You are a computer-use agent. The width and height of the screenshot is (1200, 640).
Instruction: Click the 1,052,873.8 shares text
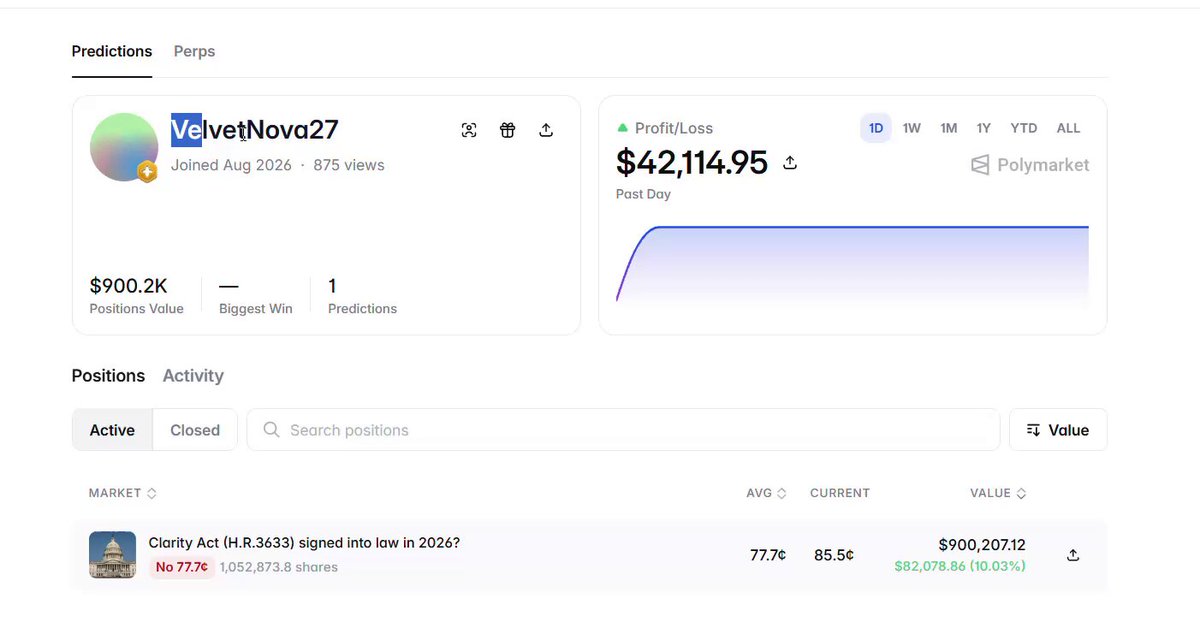click(x=279, y=567)
